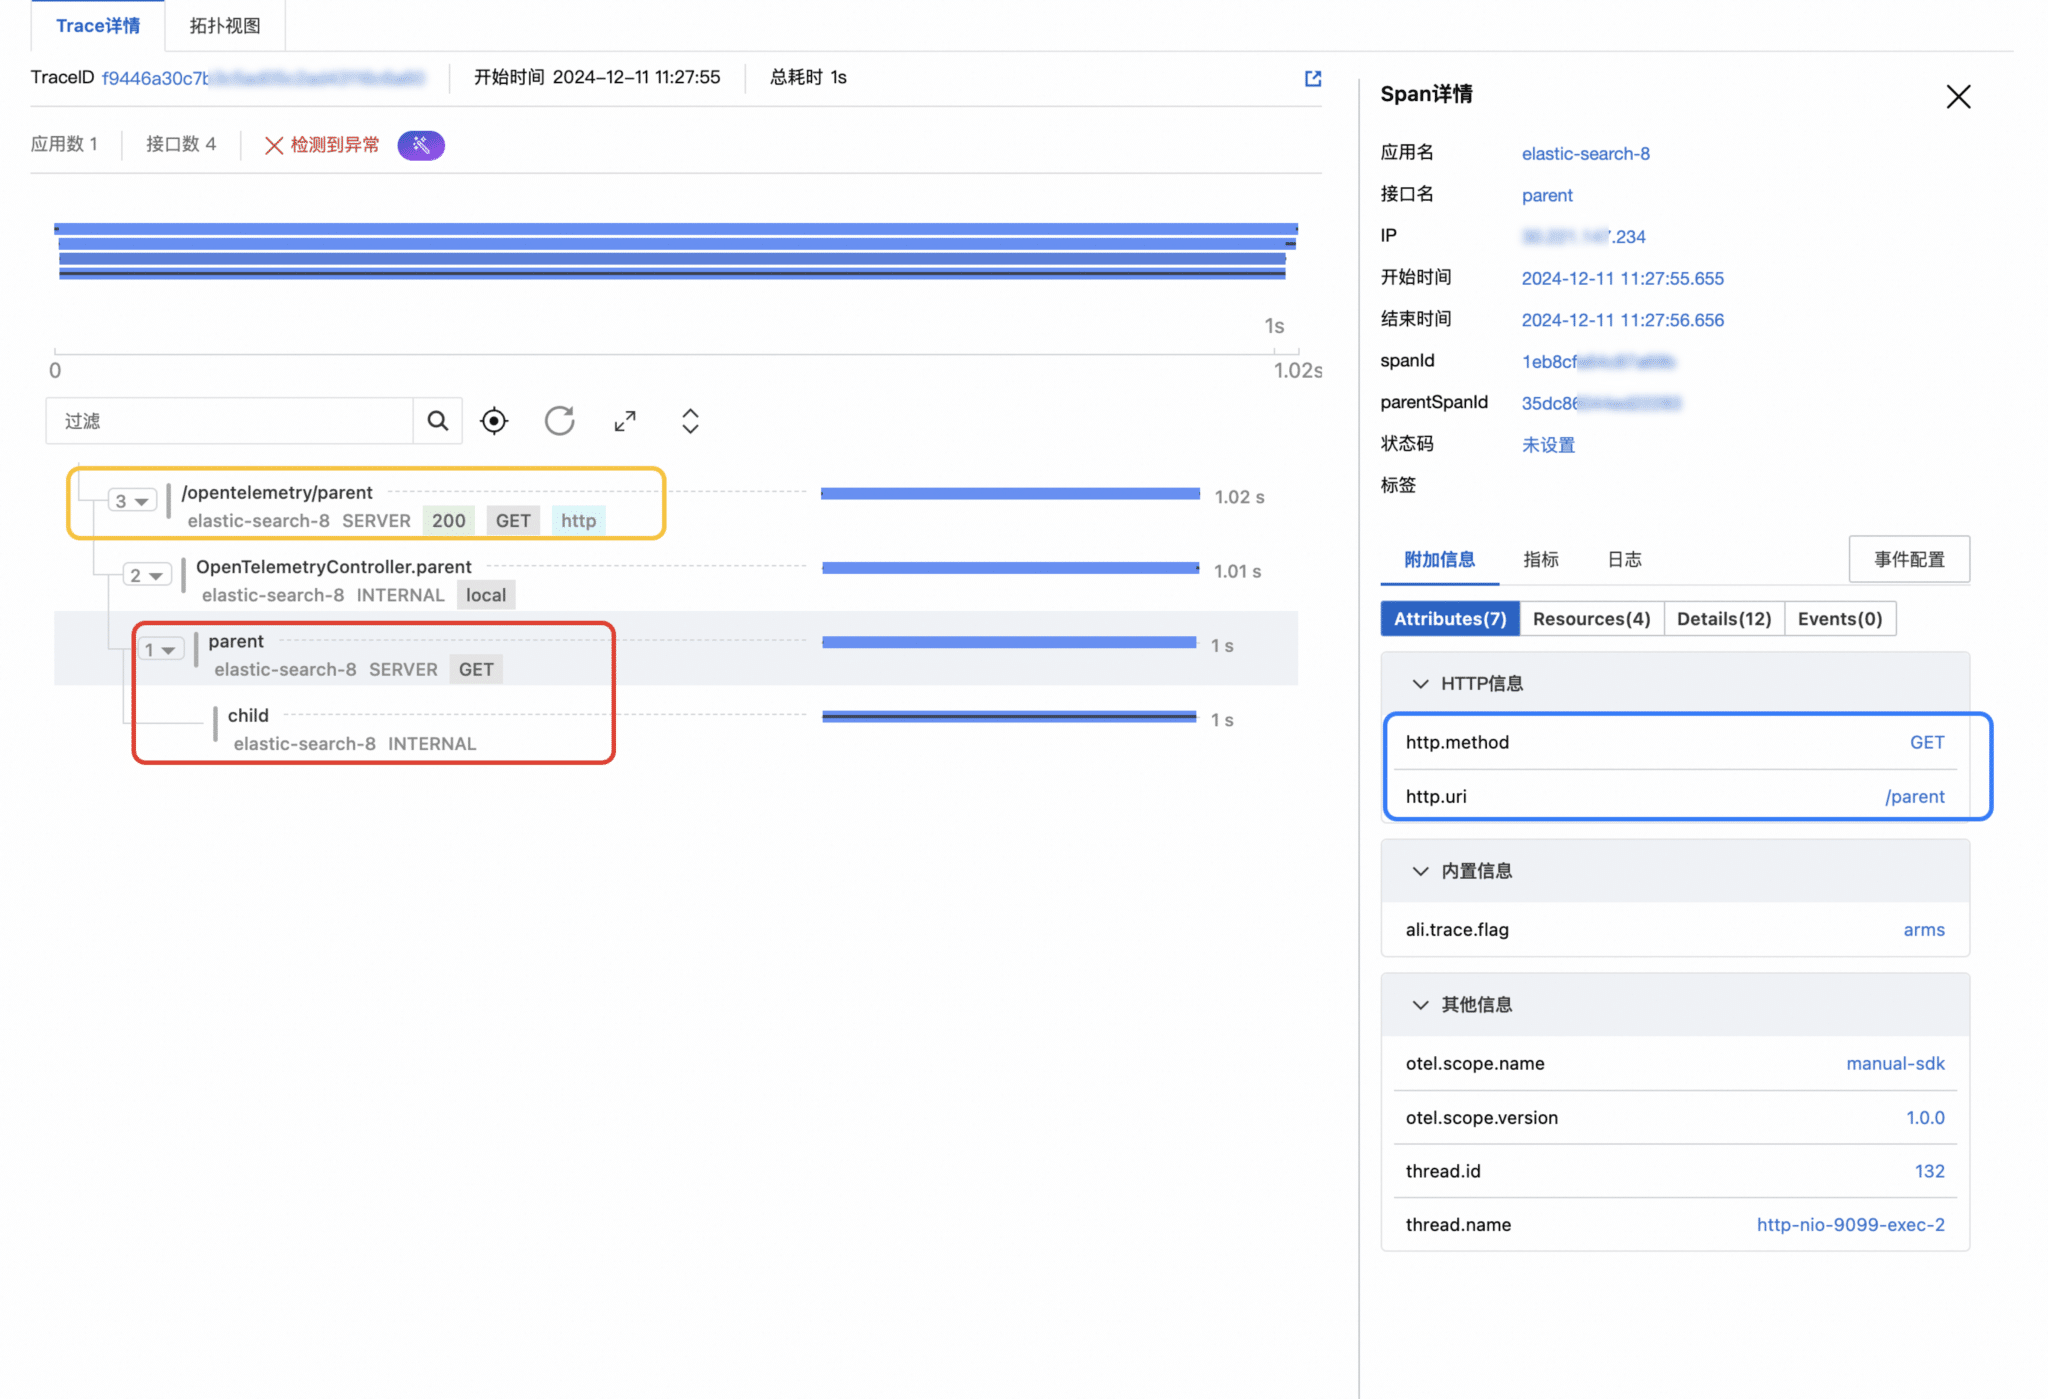This screenshot has width=2048, height=1399.
Task: Click the 检测到异常 text
Action: 335,145
